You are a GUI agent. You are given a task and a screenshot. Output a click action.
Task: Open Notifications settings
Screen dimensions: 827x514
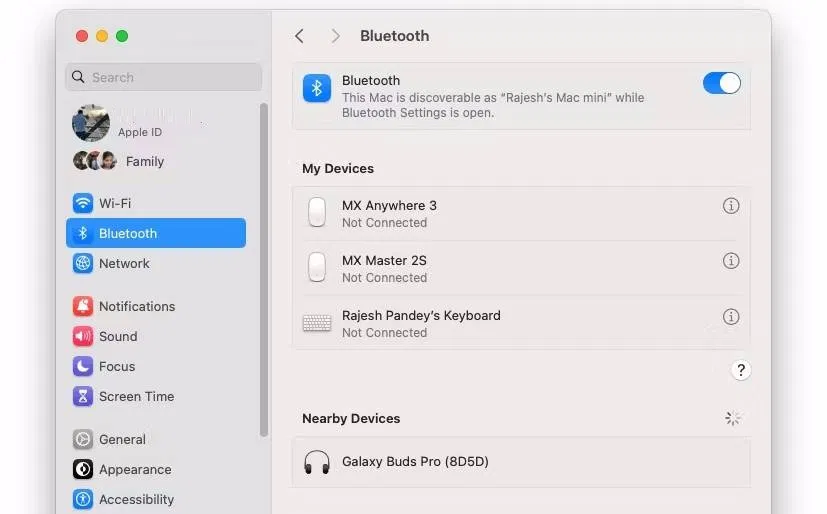coord(156,306)
